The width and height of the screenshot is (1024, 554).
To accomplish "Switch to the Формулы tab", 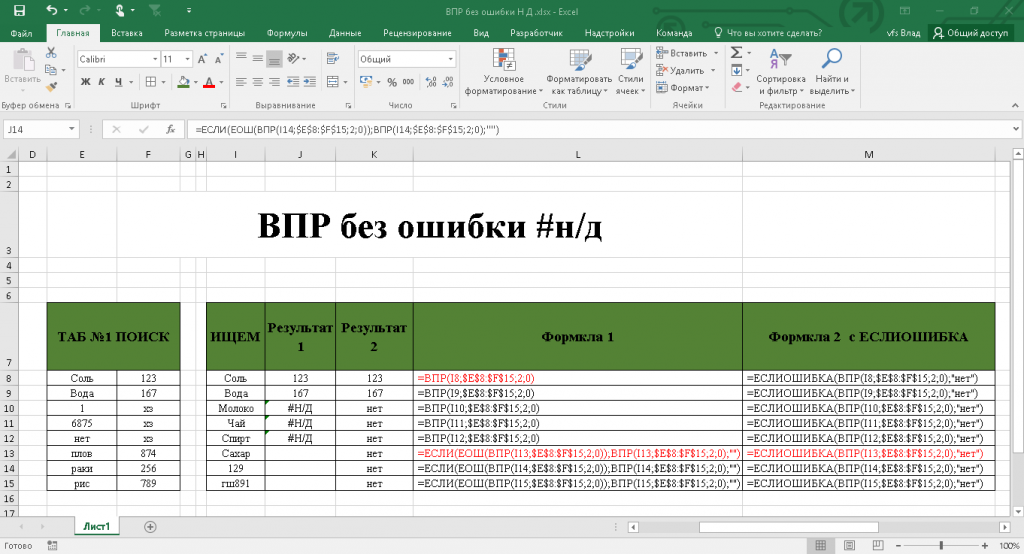I will (287, 33).
